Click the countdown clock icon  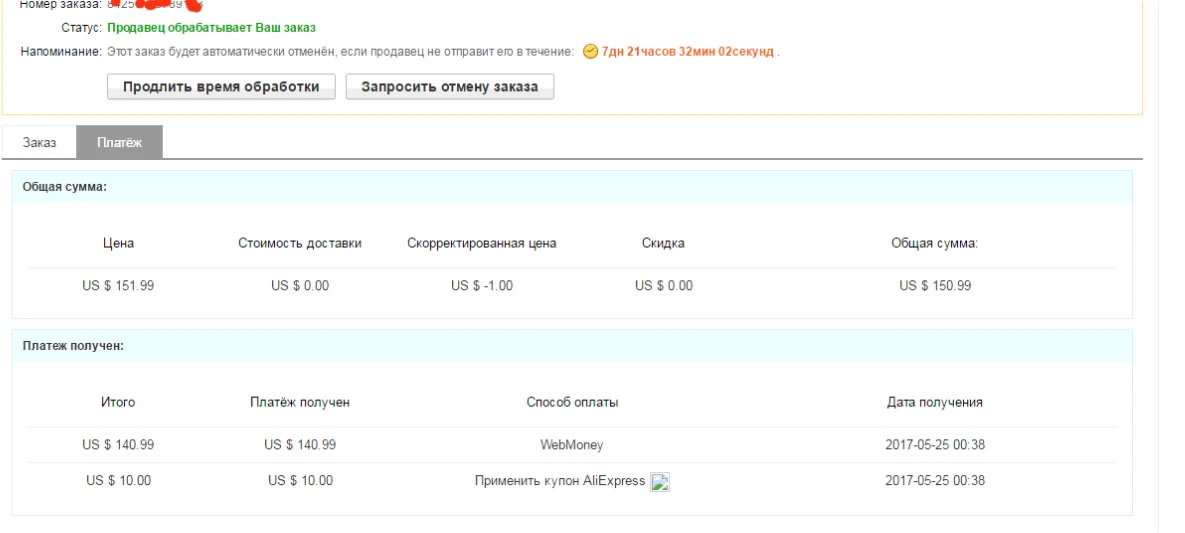pos(590,51)
